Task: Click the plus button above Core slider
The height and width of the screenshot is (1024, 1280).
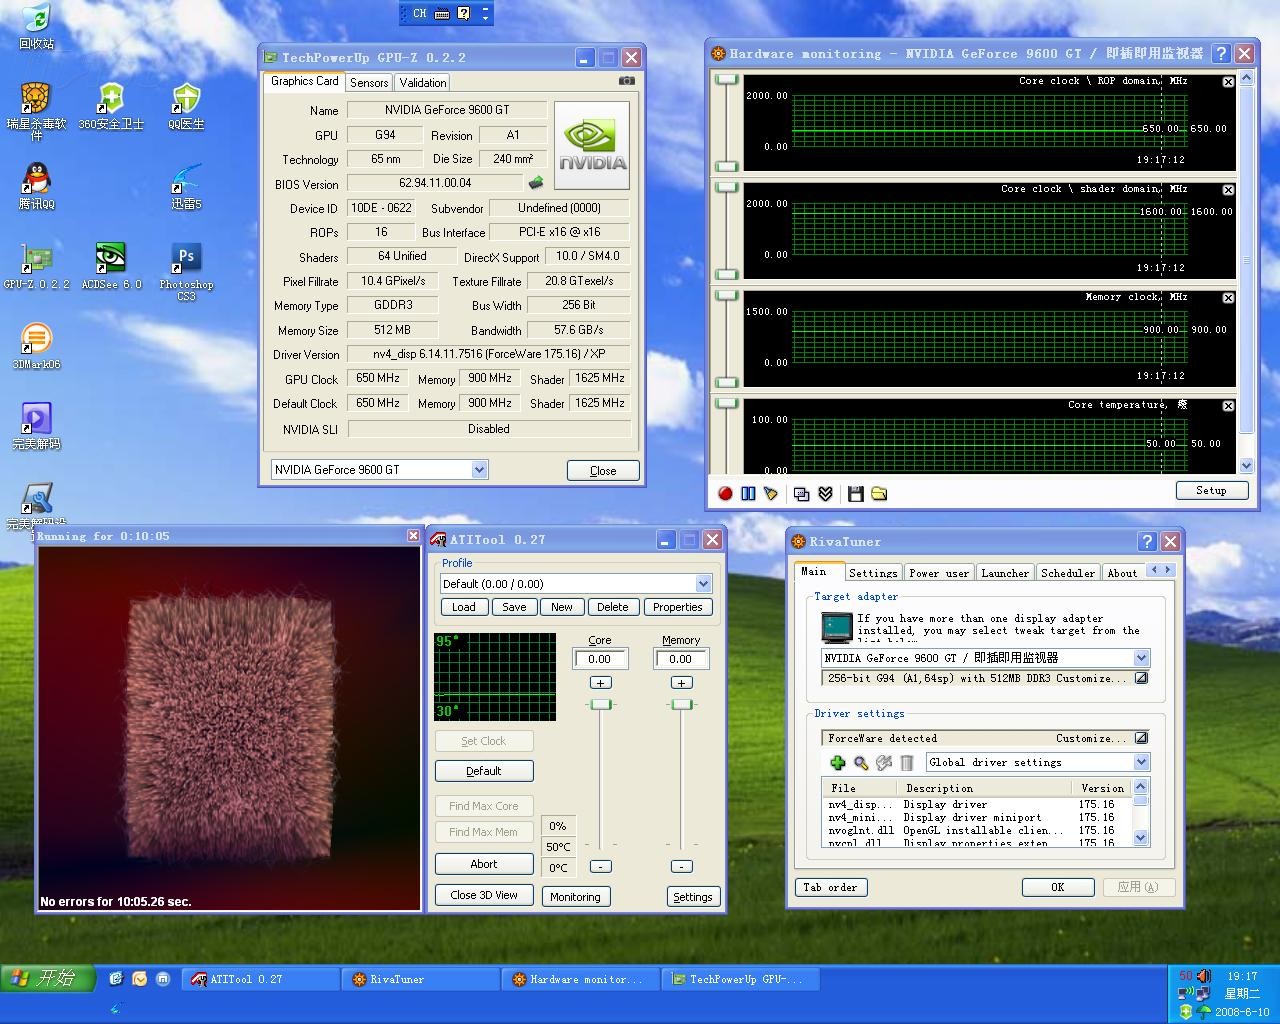Action: tap(600, 683)
